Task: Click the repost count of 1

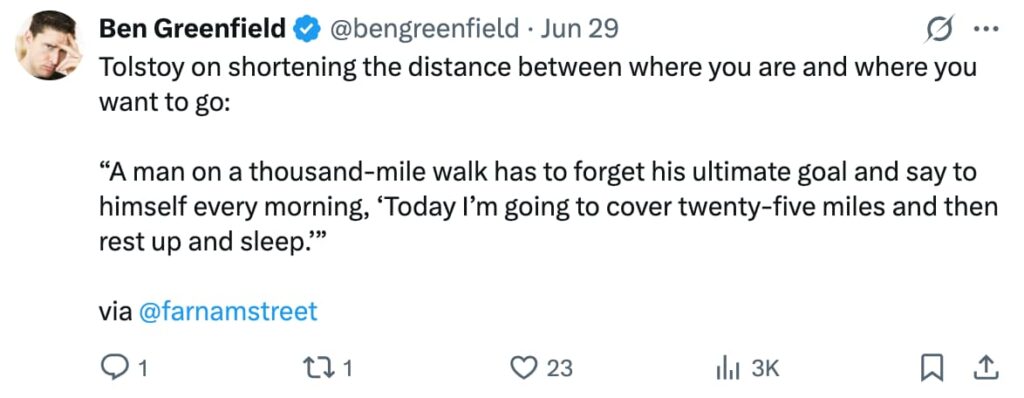Action: (347, 369)
